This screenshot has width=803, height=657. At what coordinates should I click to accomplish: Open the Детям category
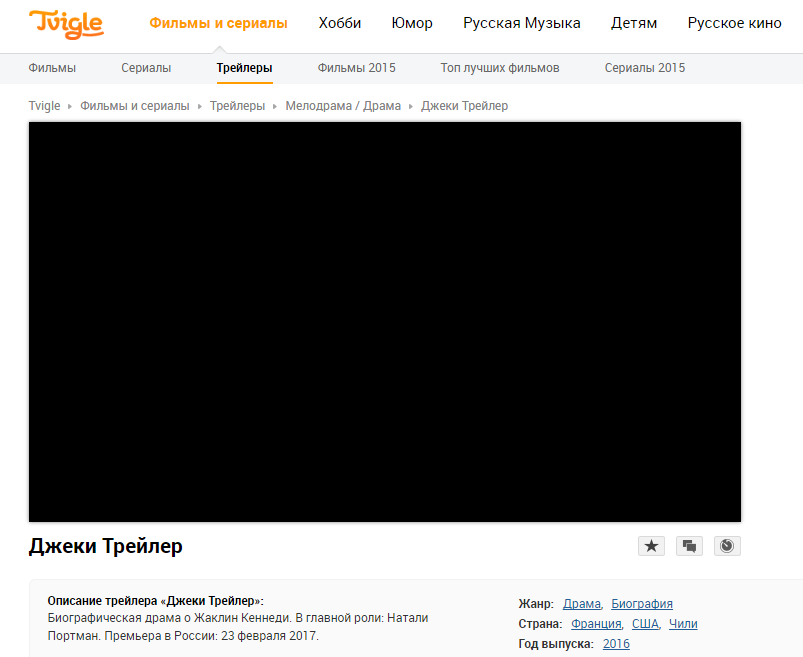(x=632, y=23)
